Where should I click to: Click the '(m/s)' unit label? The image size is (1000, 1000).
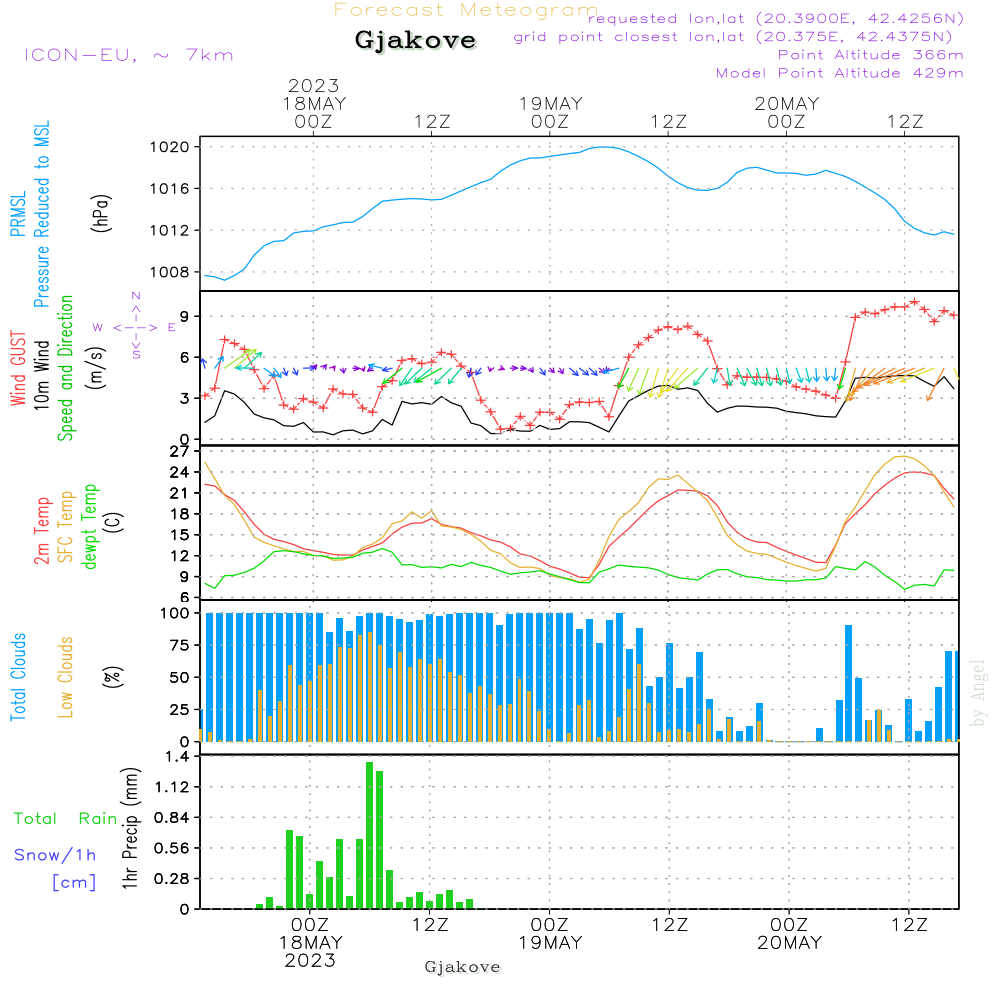click(96, 368)
